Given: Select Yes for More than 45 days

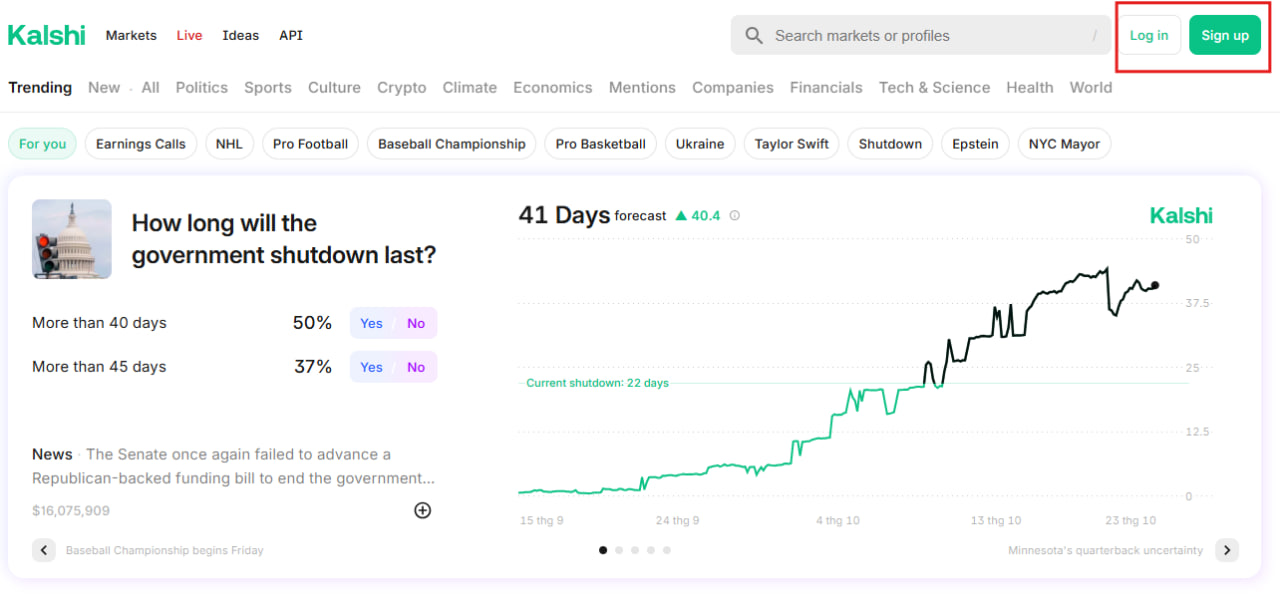Looking at the screenshot, I should (371, 367).
